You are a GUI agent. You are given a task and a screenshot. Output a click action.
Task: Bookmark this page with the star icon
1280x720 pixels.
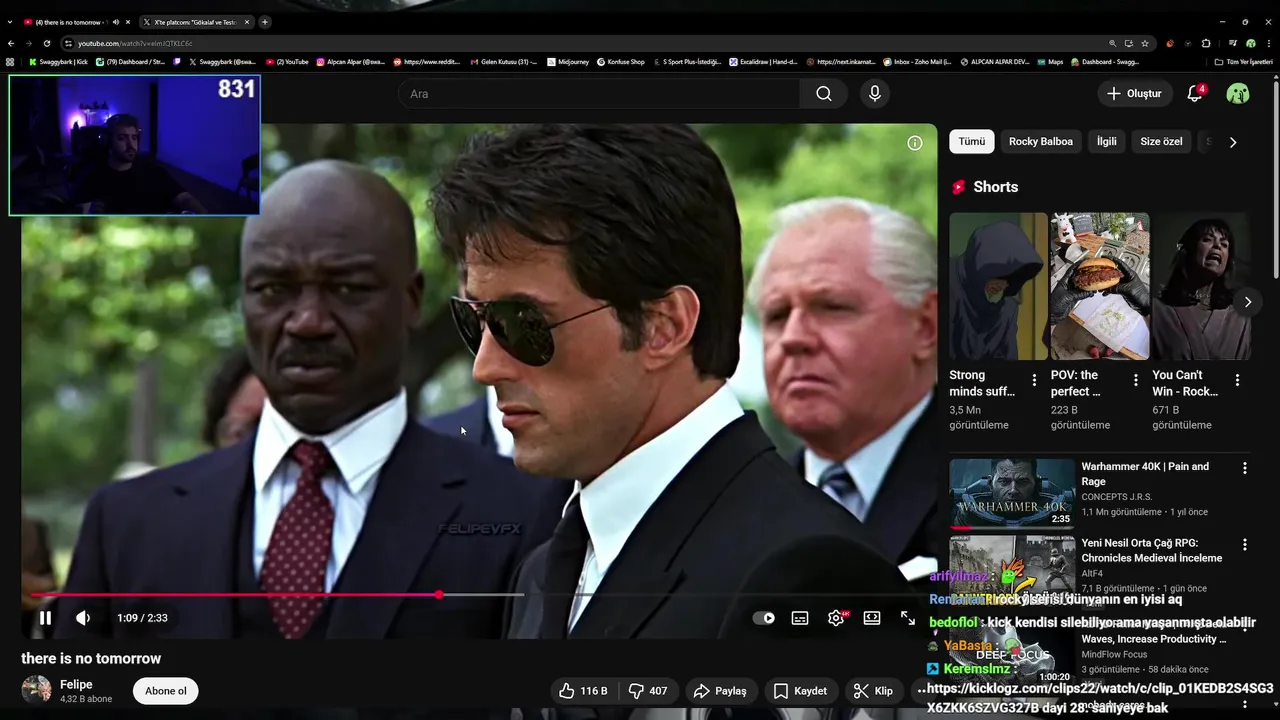[x=1145, y=44]
